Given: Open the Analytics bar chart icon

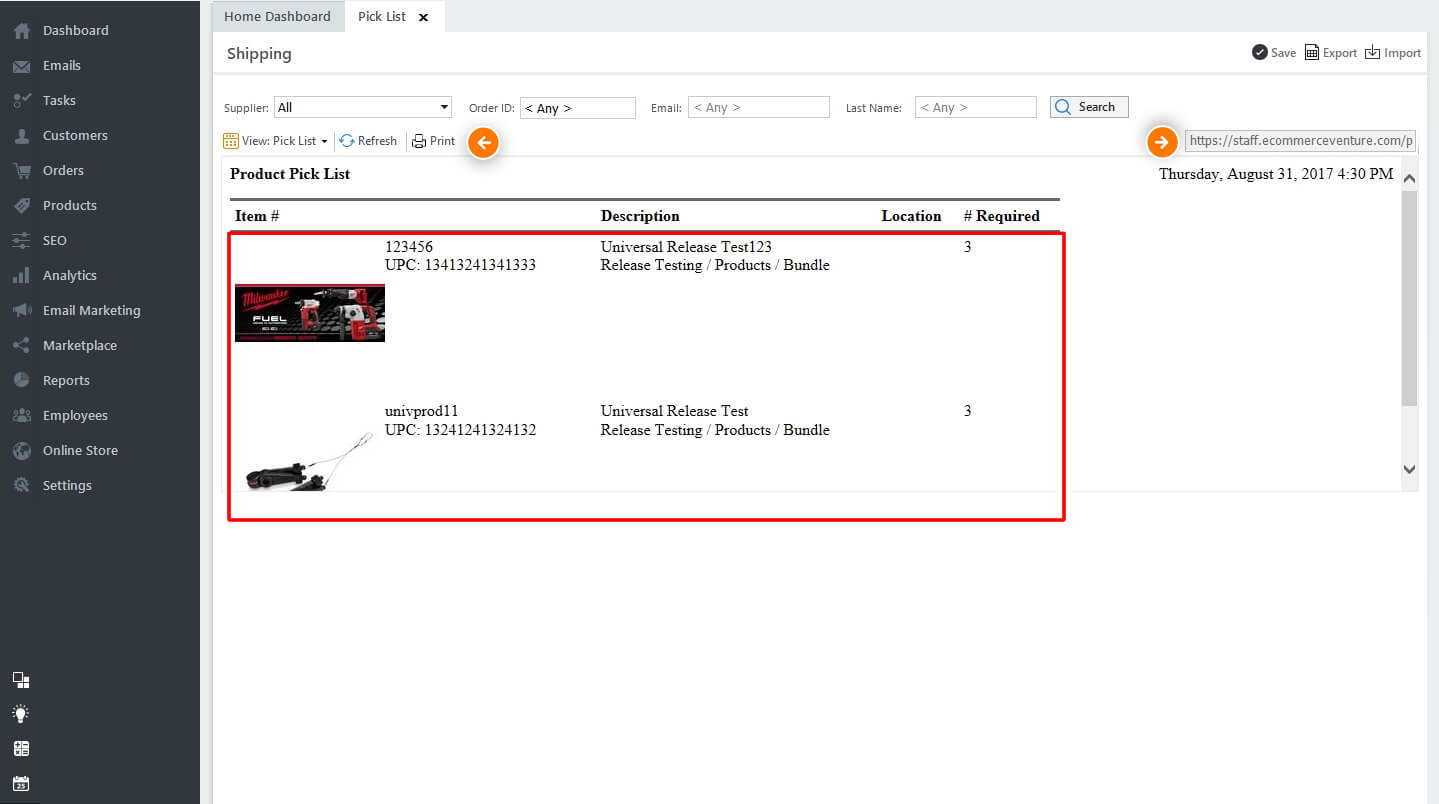Looking at the screenshot, I should coord(21,276).
